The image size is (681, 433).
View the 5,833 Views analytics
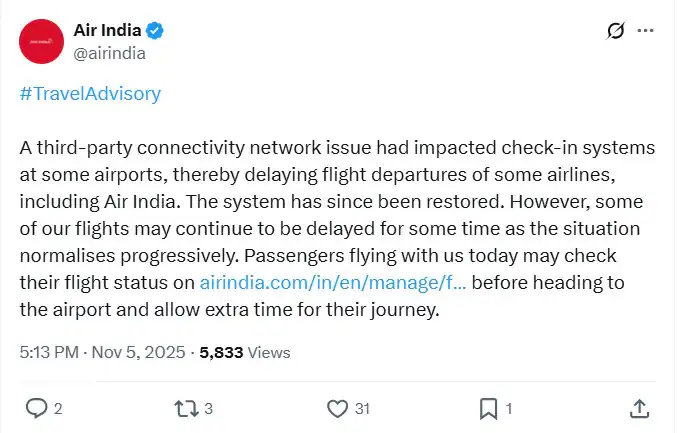pyautogui.click(x=245, y=352)
